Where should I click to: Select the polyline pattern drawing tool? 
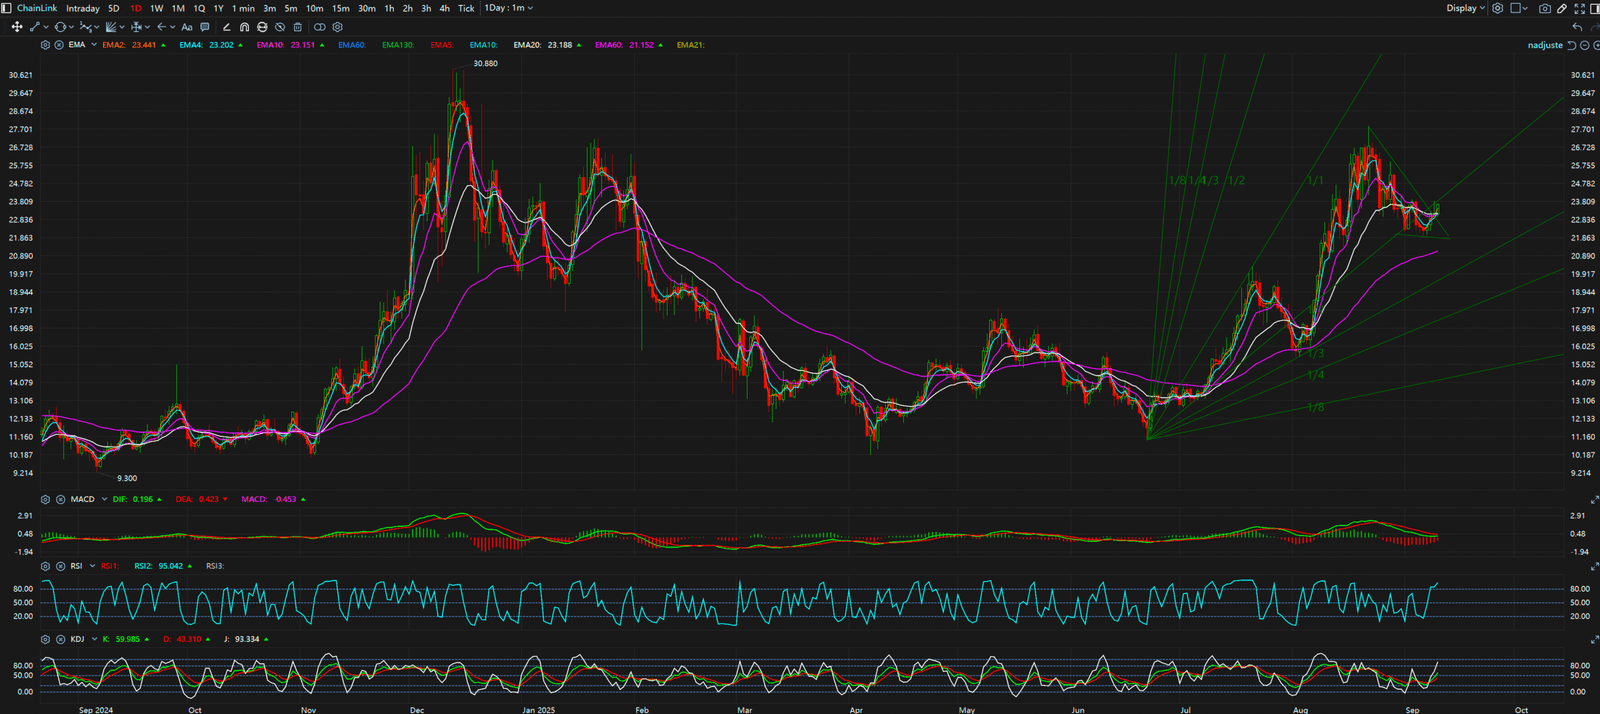(x=85, y=27)
